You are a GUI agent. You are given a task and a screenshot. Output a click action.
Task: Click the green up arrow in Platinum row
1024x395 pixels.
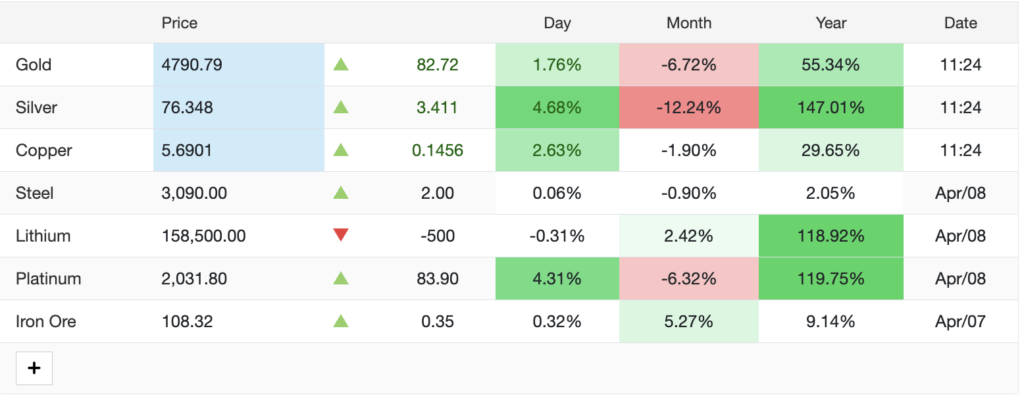(340, 279)
